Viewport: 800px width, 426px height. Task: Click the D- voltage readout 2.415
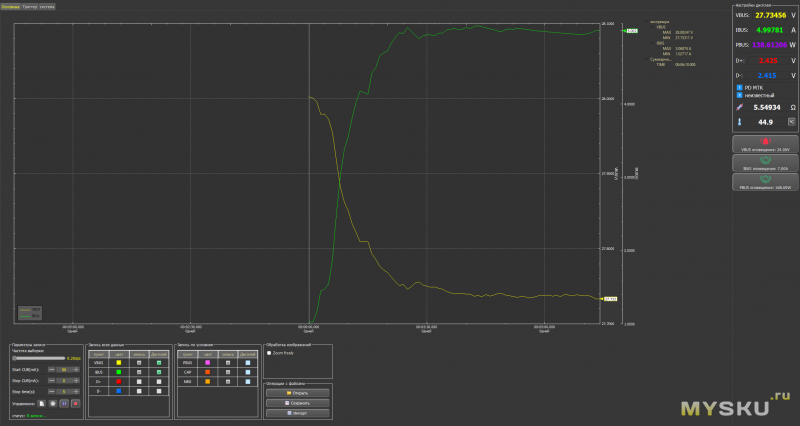click(767, 76)
